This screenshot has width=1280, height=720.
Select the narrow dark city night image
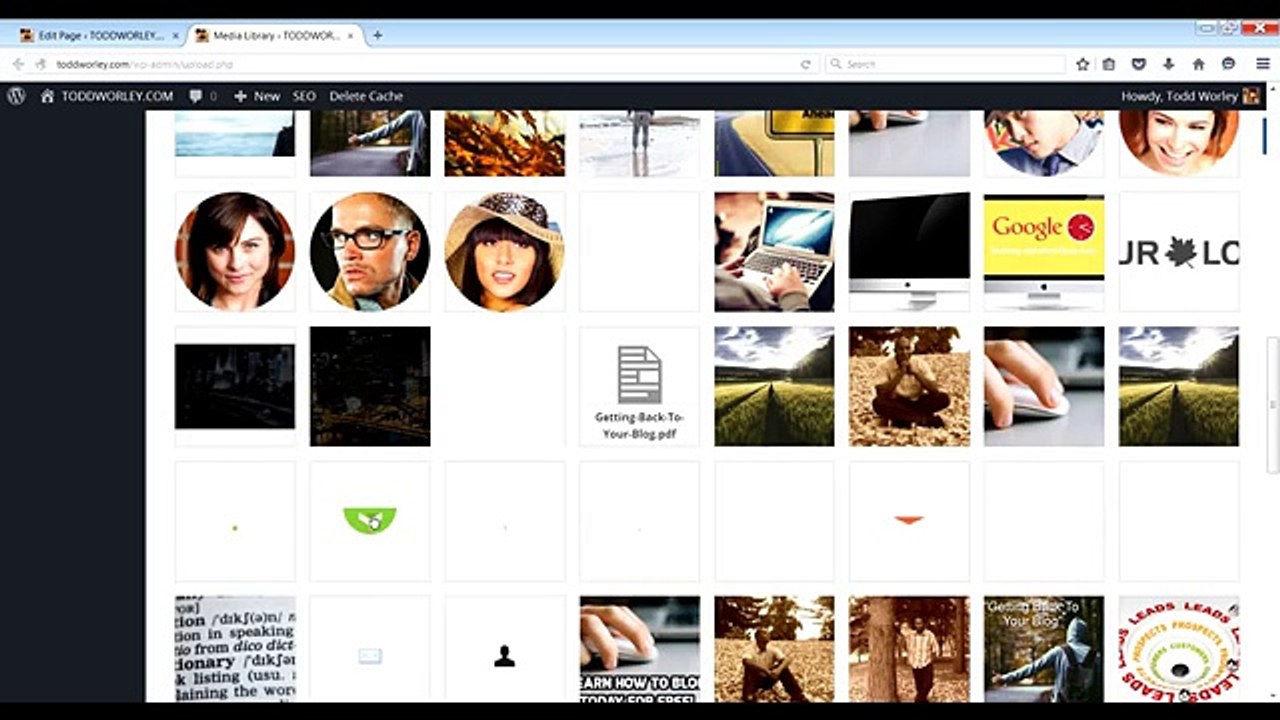[235, 386]
